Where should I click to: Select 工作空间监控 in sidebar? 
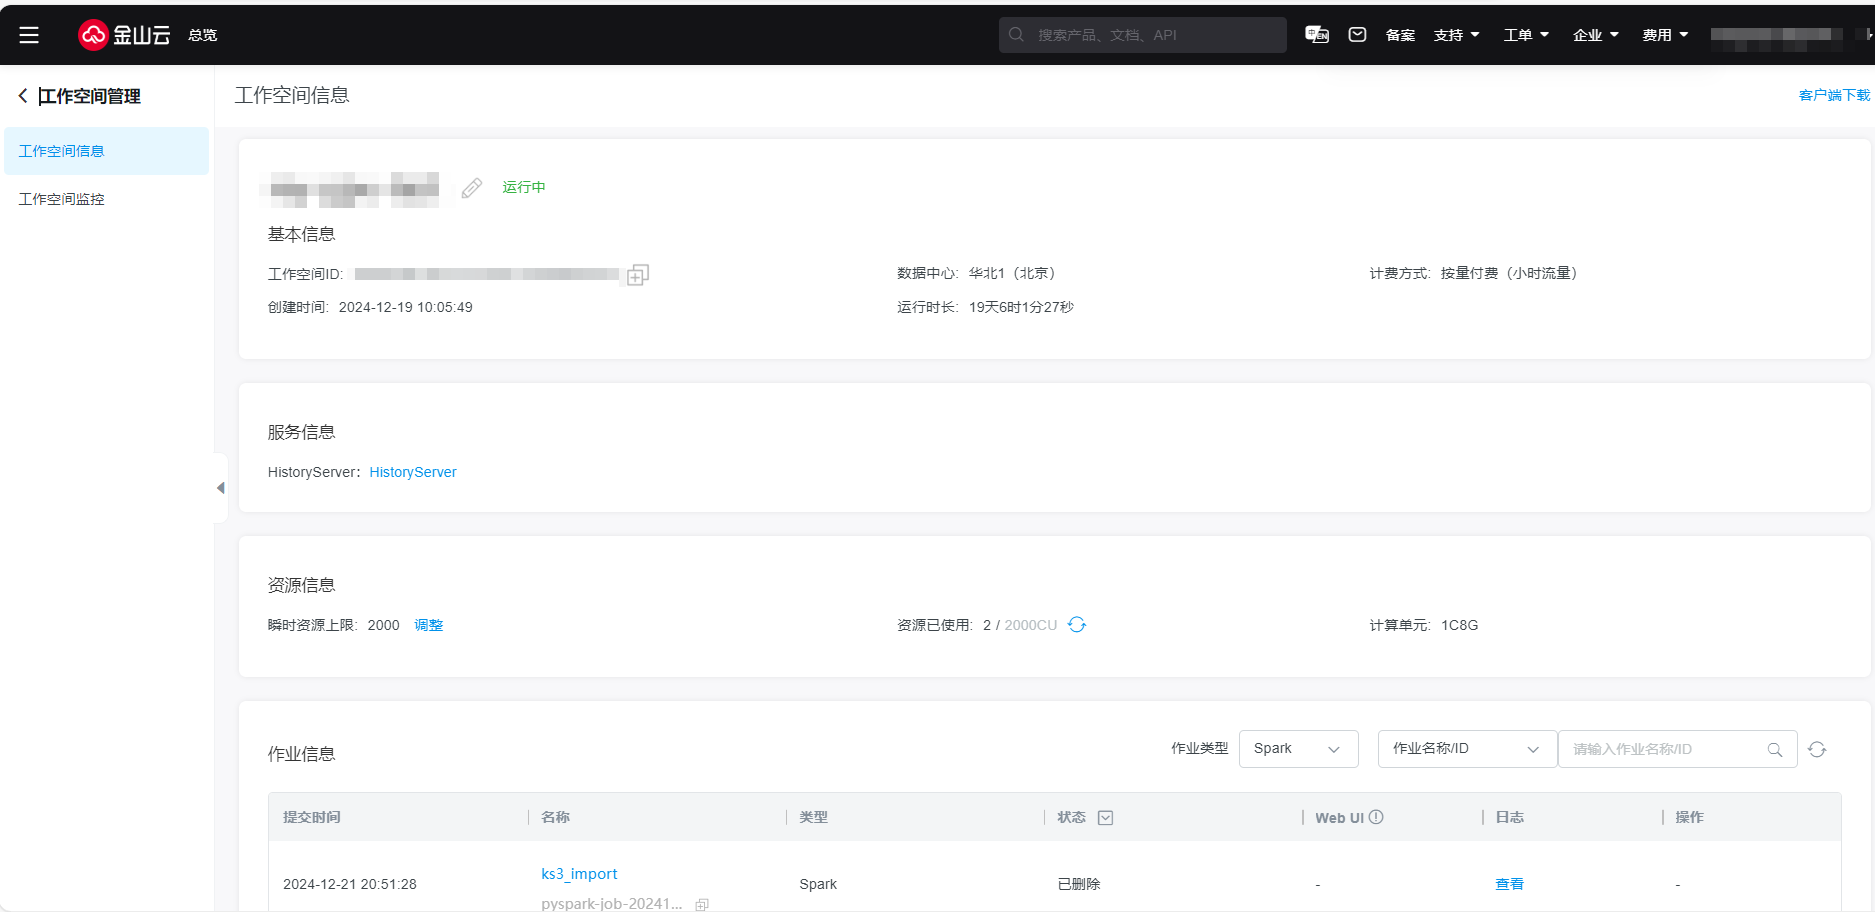pyautogui.click(x=62, y=199)
